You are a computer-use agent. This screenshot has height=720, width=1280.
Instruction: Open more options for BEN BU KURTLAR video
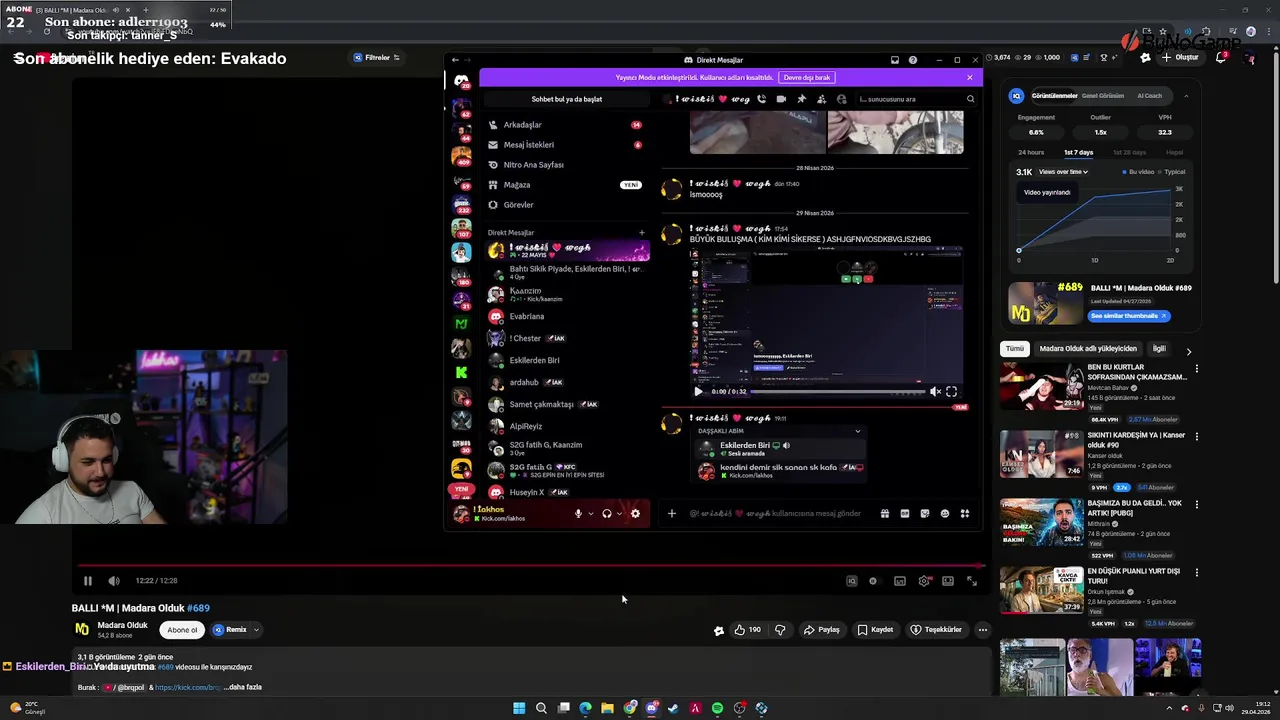point(1196,368)
